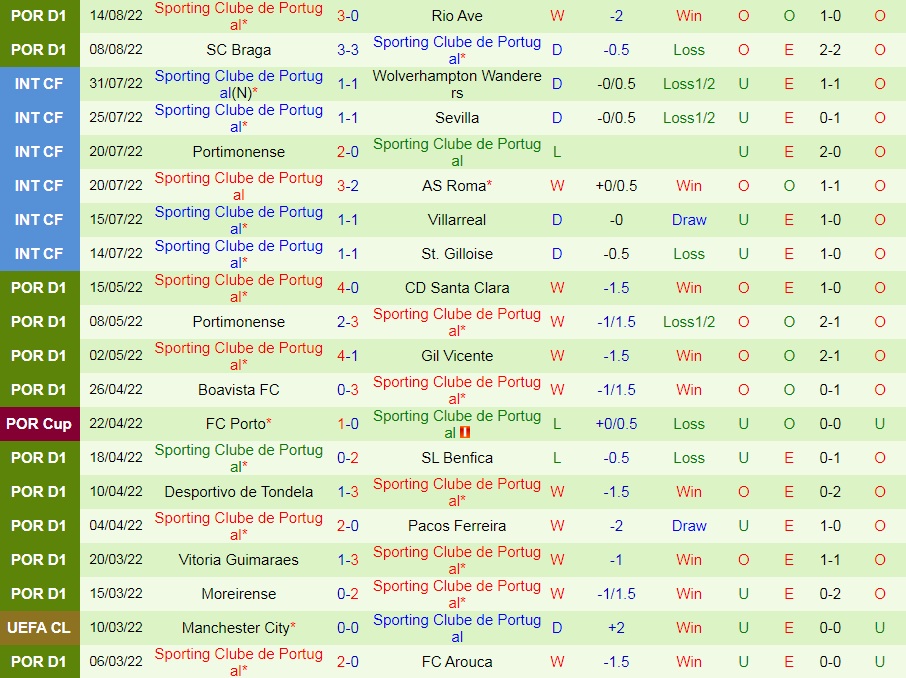Select POR D1 label for 14/08/22 match
The image size is (906, 678).
click(39, 16)
